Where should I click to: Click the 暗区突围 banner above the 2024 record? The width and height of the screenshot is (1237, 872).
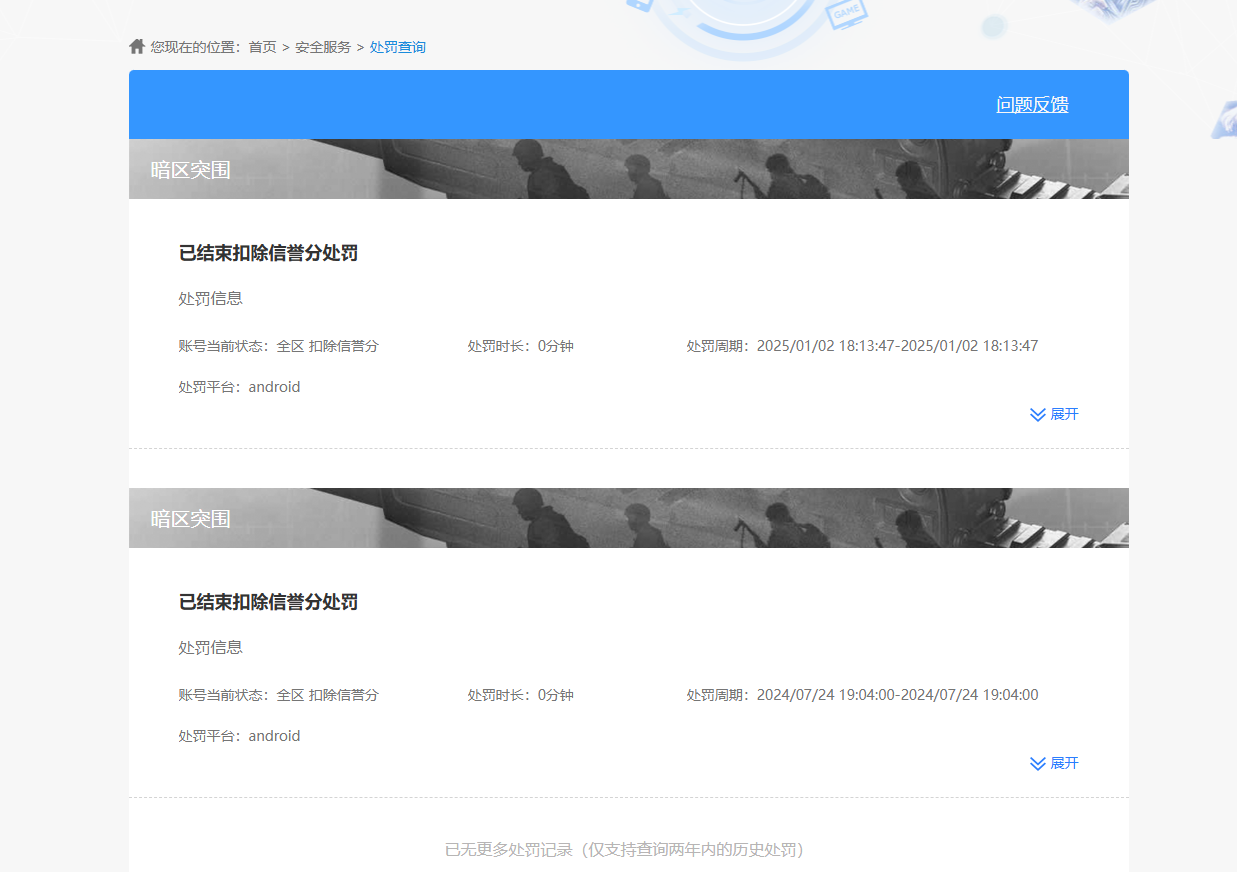[190, 519]
